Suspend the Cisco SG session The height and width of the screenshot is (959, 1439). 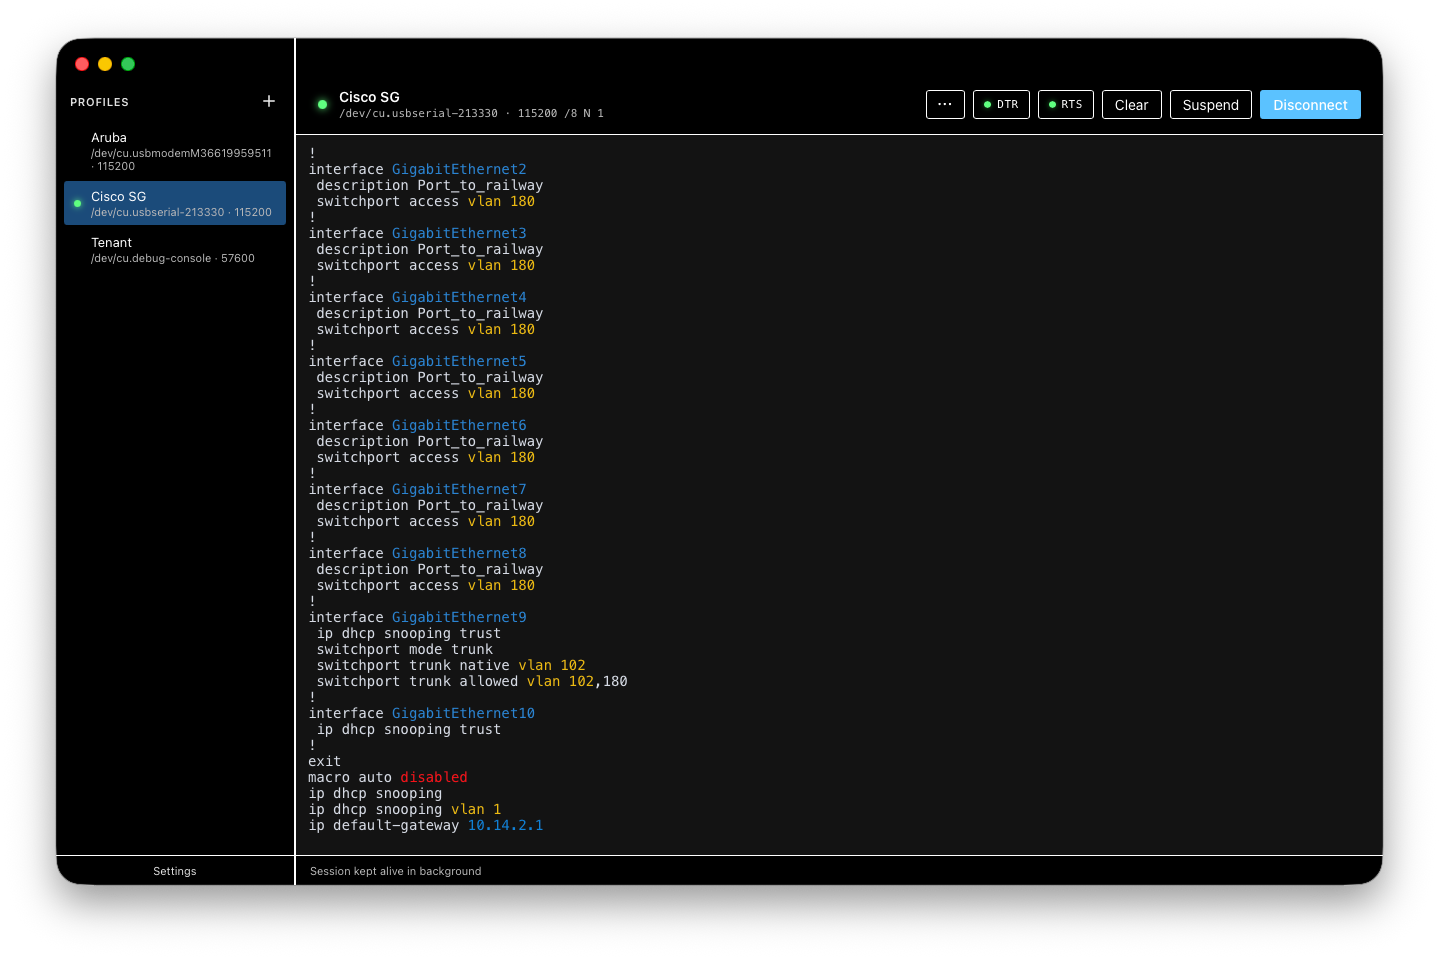coord(1210,105)
